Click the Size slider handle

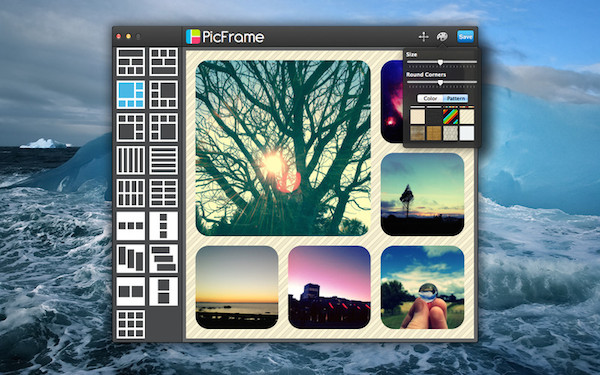point(440,62)
